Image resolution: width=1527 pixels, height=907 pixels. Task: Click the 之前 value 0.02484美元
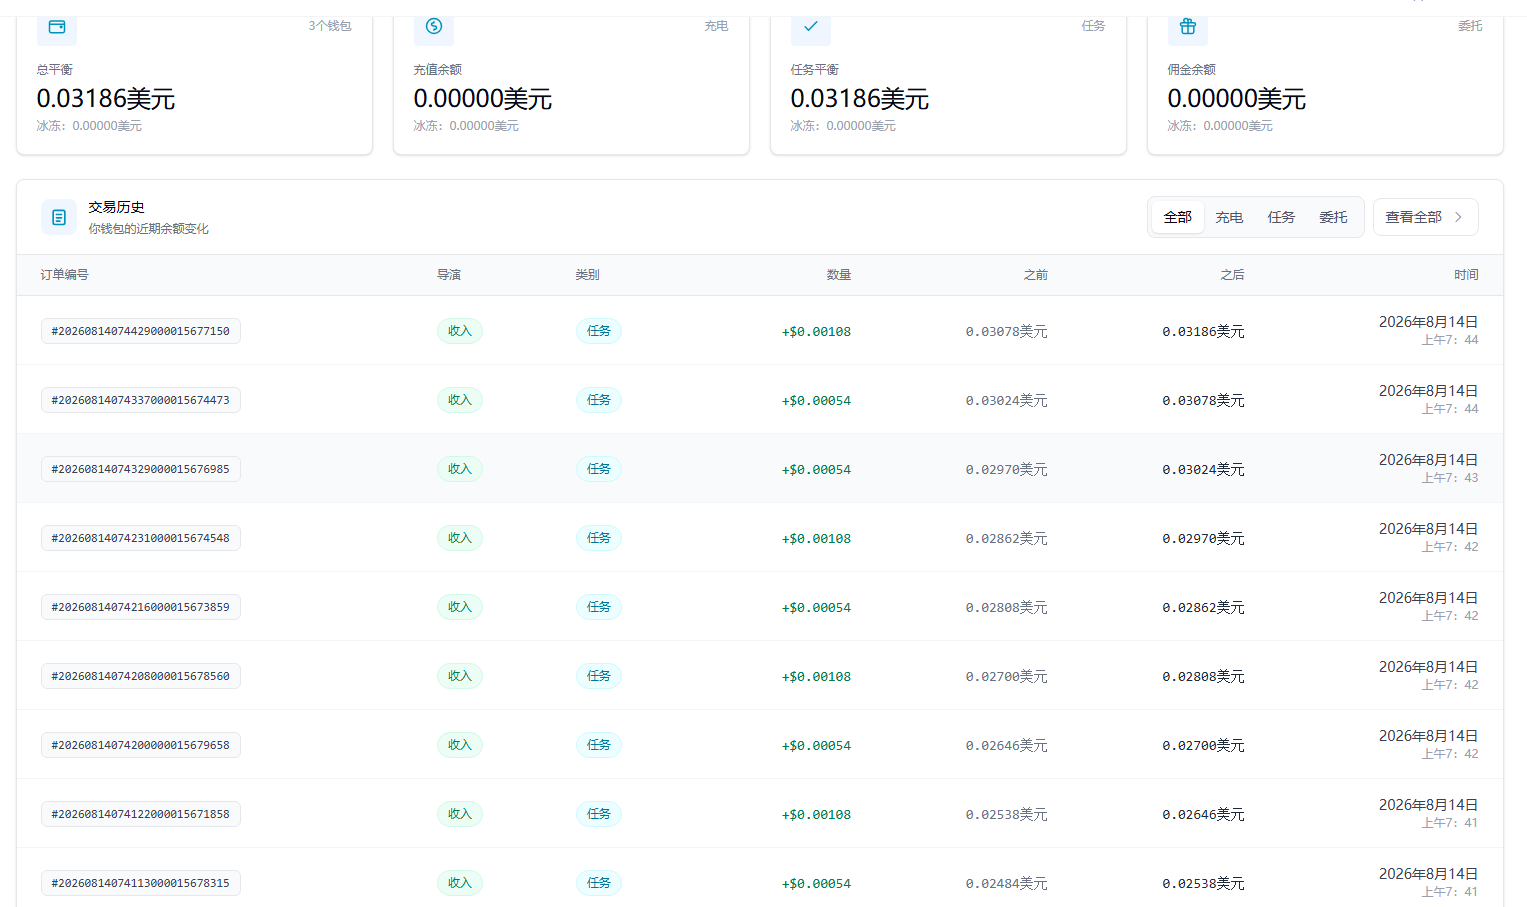(1006, 884)
